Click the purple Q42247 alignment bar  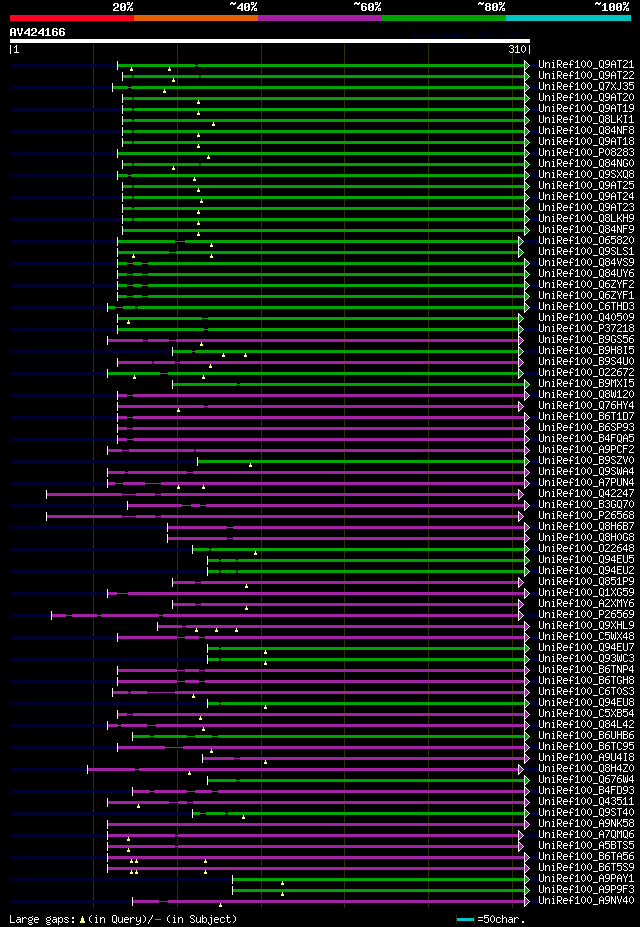click(282, 494)
